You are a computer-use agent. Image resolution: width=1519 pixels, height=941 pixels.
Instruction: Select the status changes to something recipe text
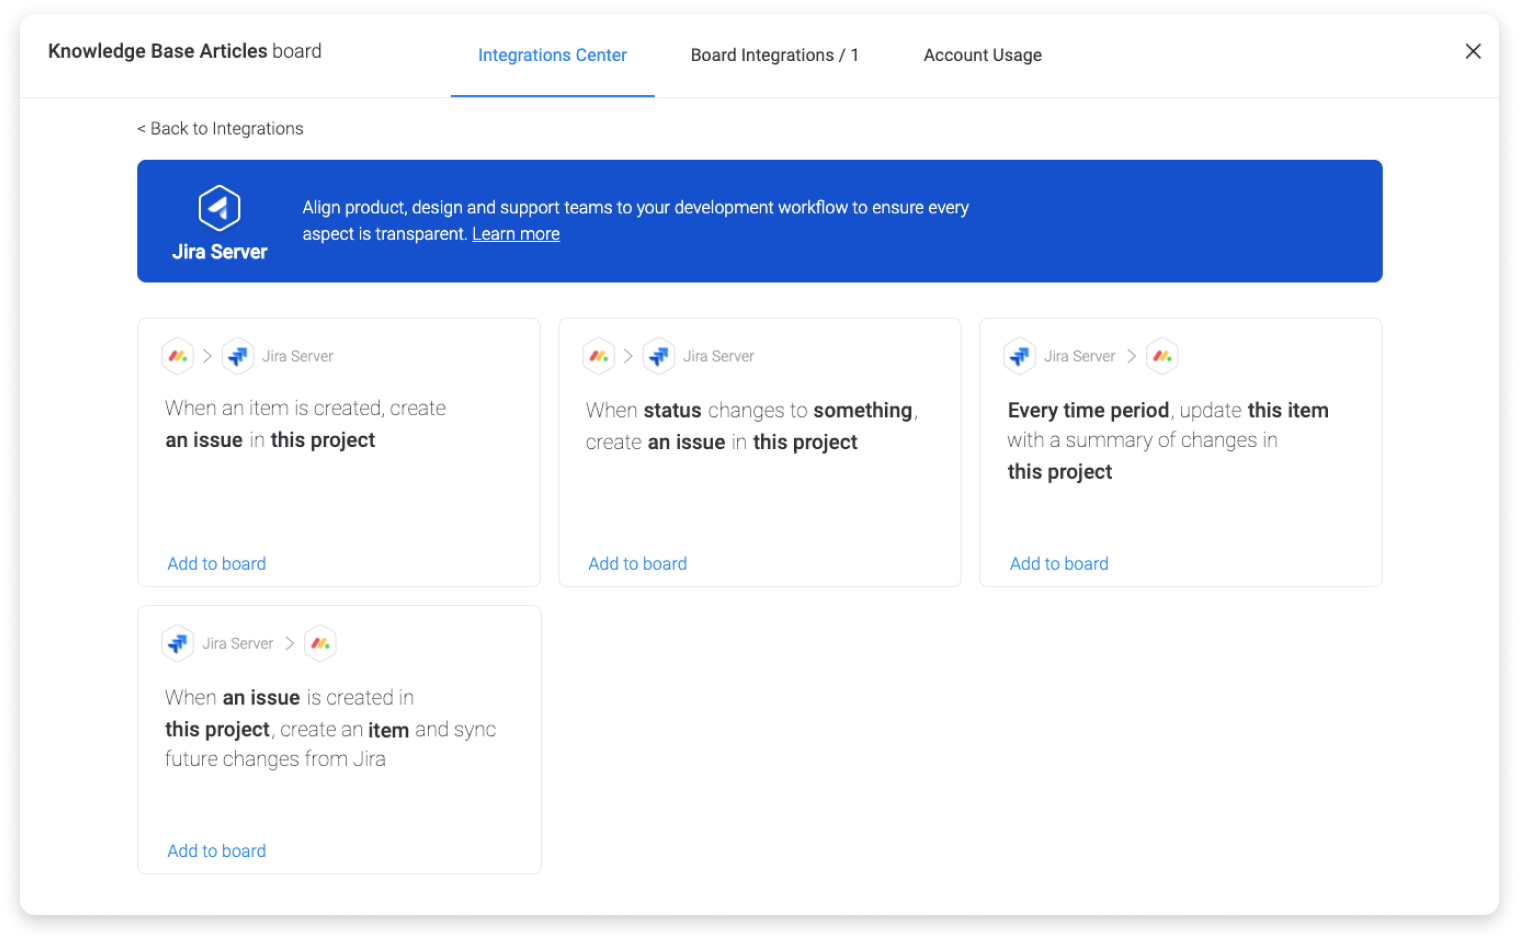click(752, 426)
